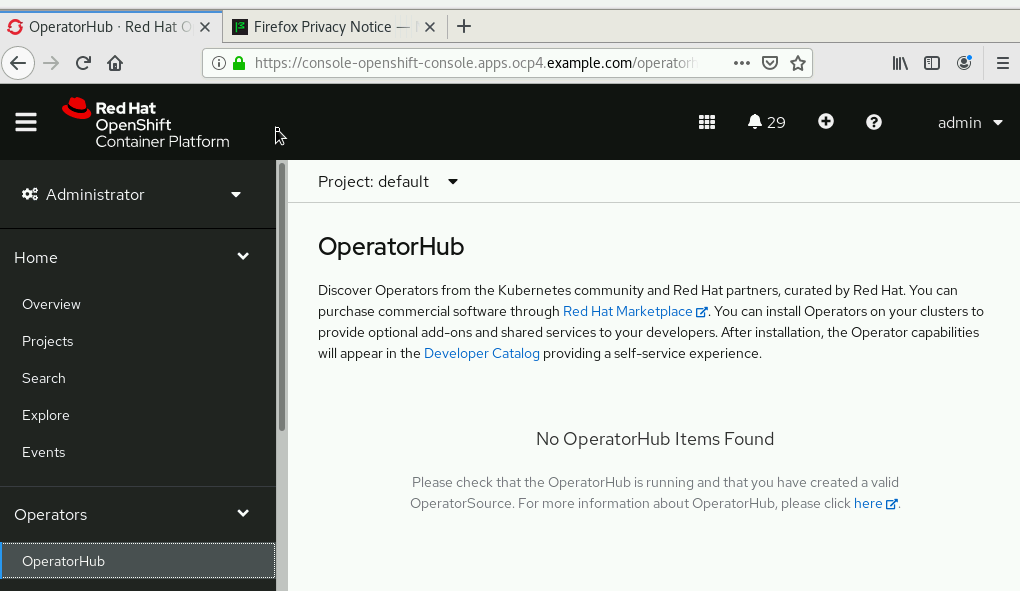Switch the Administrator perspective dropdown
The height and width of the screenshot is (591, 1020).
click(132, 194)
